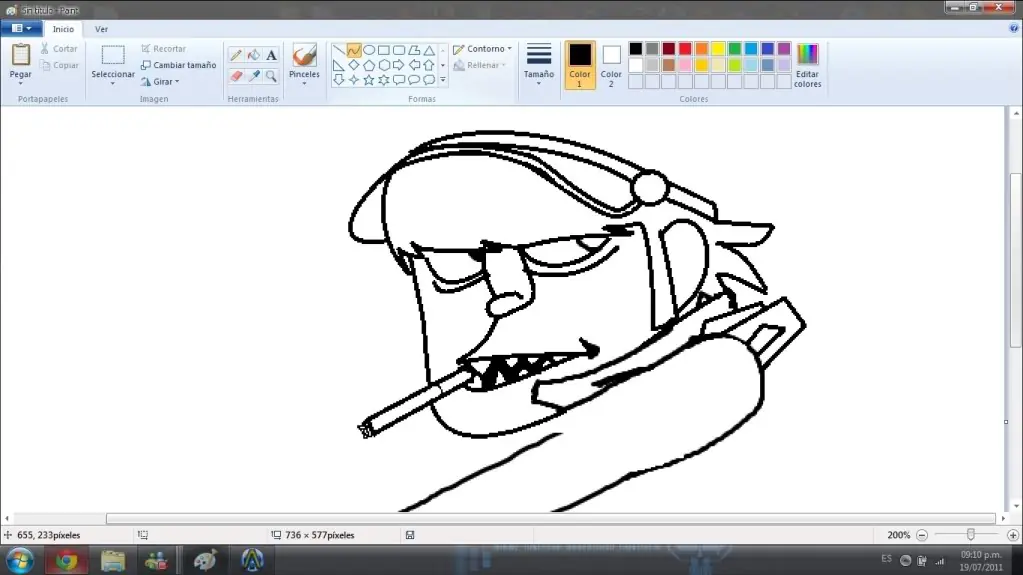Image resolution: width=1023 pixels, height=575 pixels.
Task: Select the Fill with color bucket tool
Action: [x=254, y=55]
